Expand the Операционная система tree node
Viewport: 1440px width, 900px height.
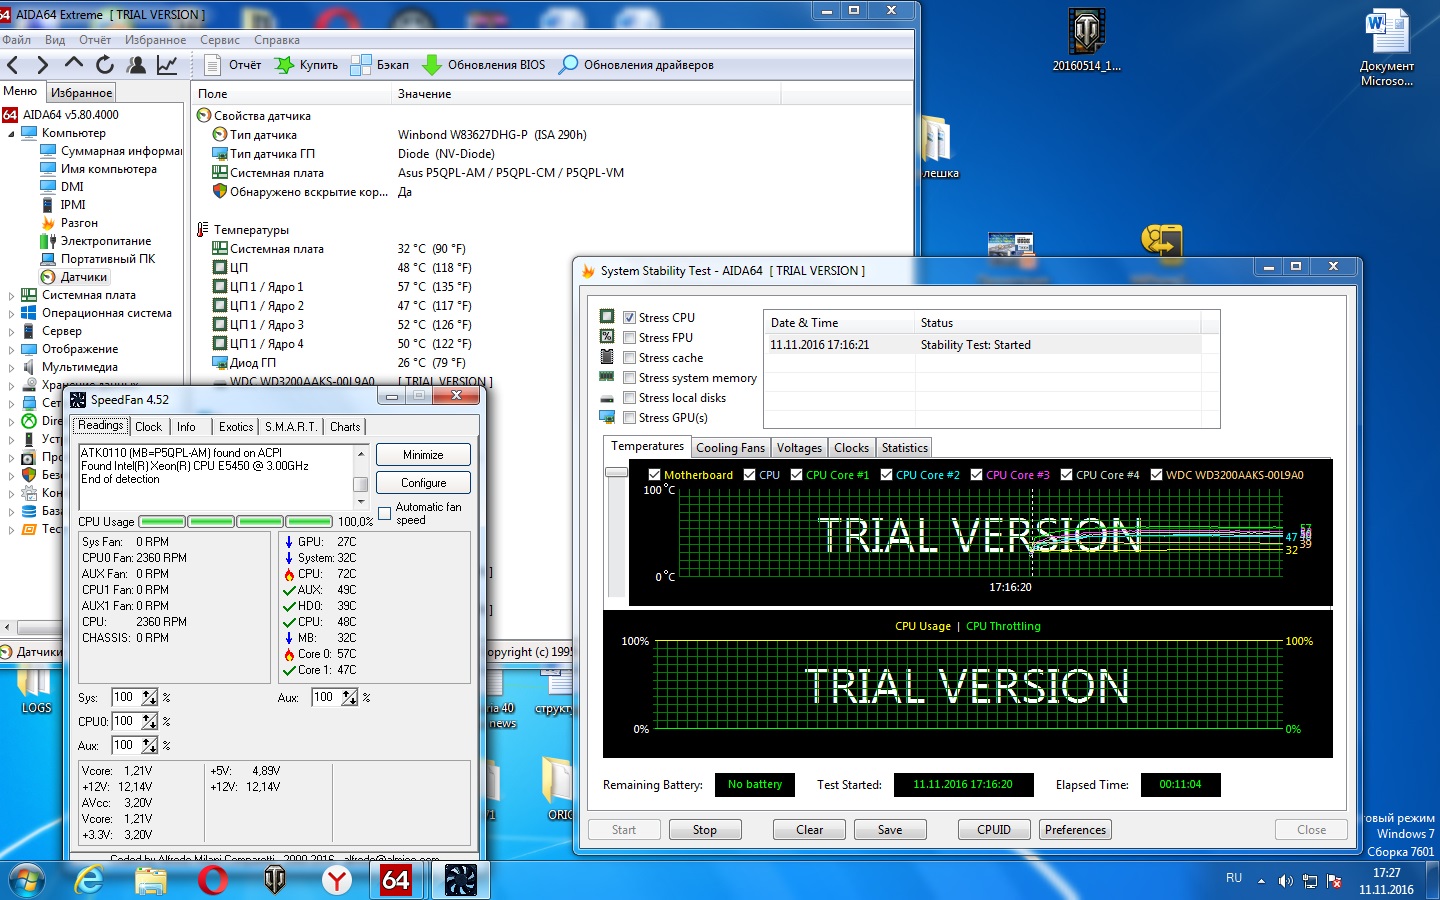coord(11,314)
